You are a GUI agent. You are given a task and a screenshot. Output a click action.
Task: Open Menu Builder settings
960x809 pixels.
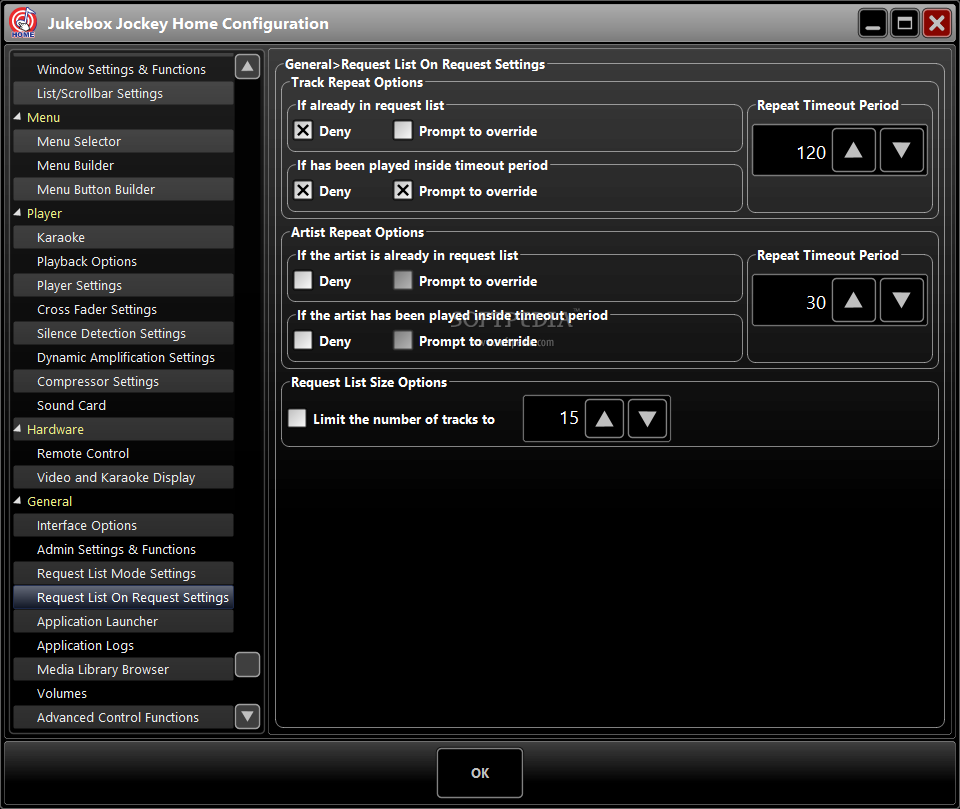click(123, 165)
